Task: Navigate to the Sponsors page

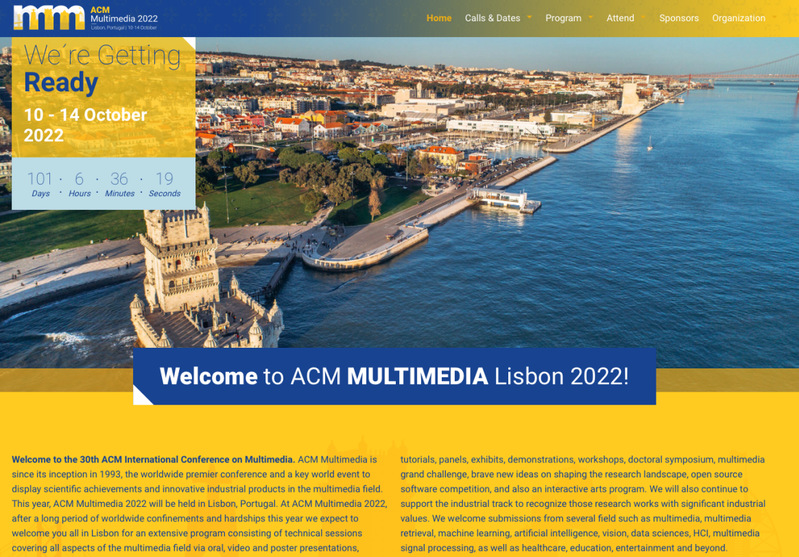Action: (x=679, y=18)
